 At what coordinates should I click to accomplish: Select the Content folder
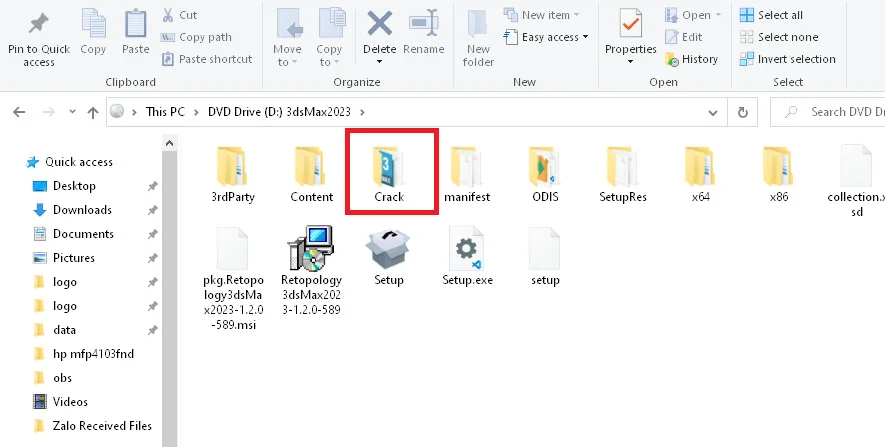coord(312,174)
